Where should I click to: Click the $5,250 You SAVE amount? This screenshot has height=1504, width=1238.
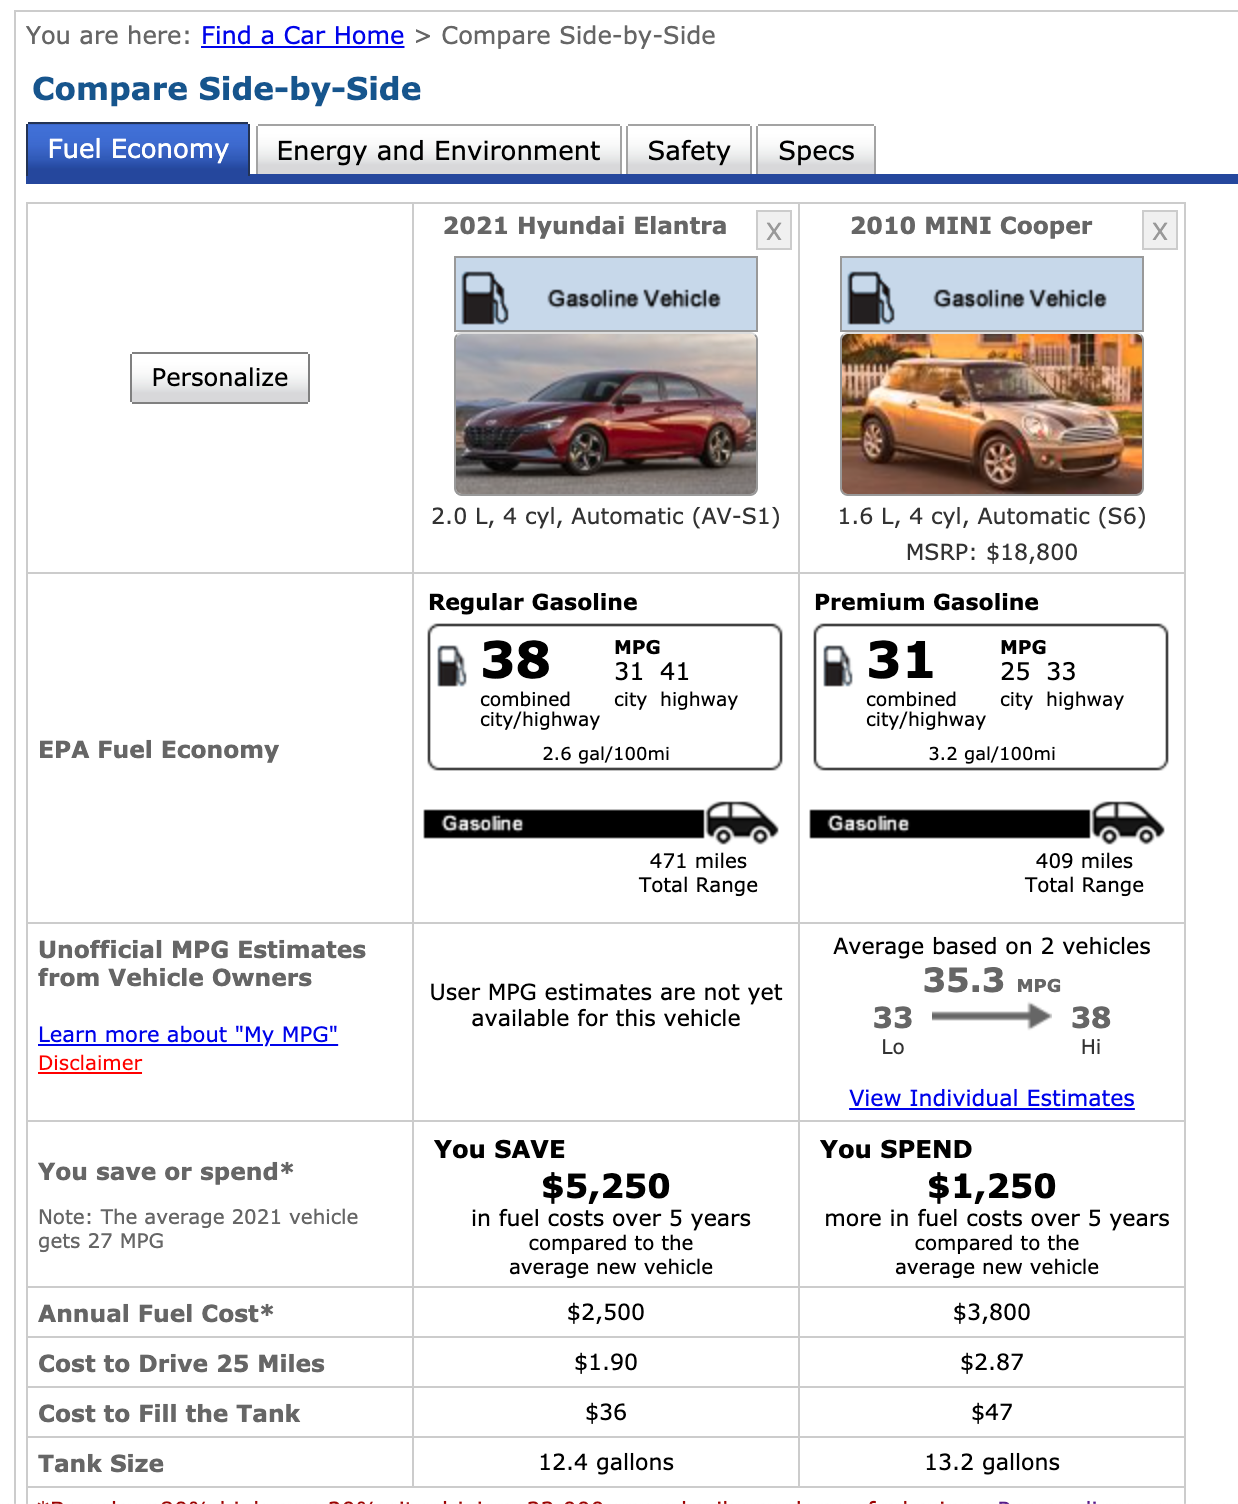606,1186
